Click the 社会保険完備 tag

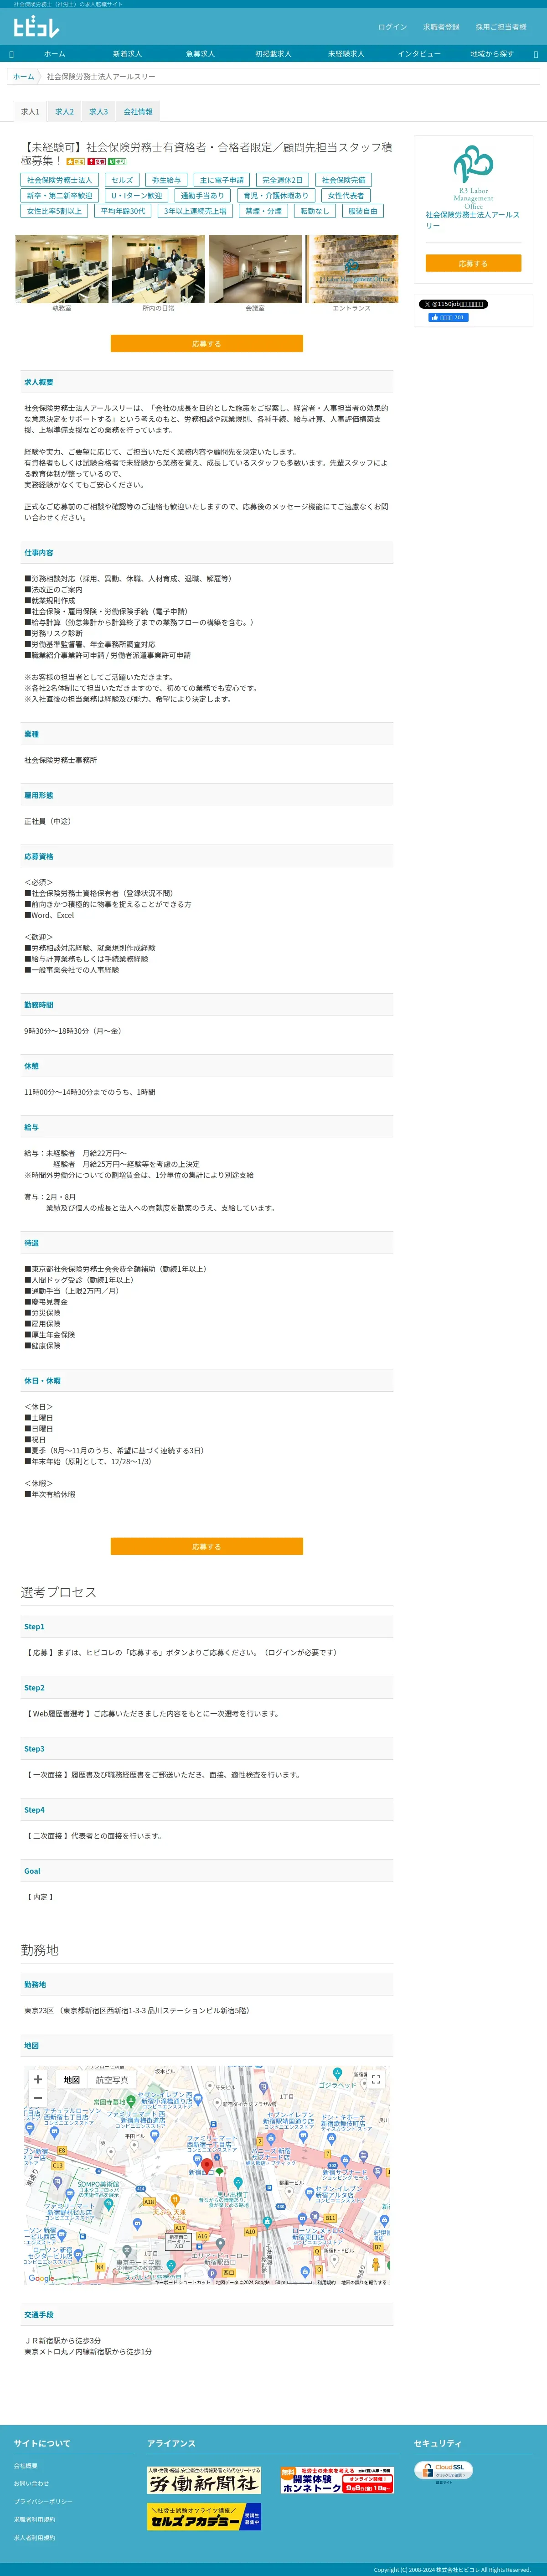343,180
